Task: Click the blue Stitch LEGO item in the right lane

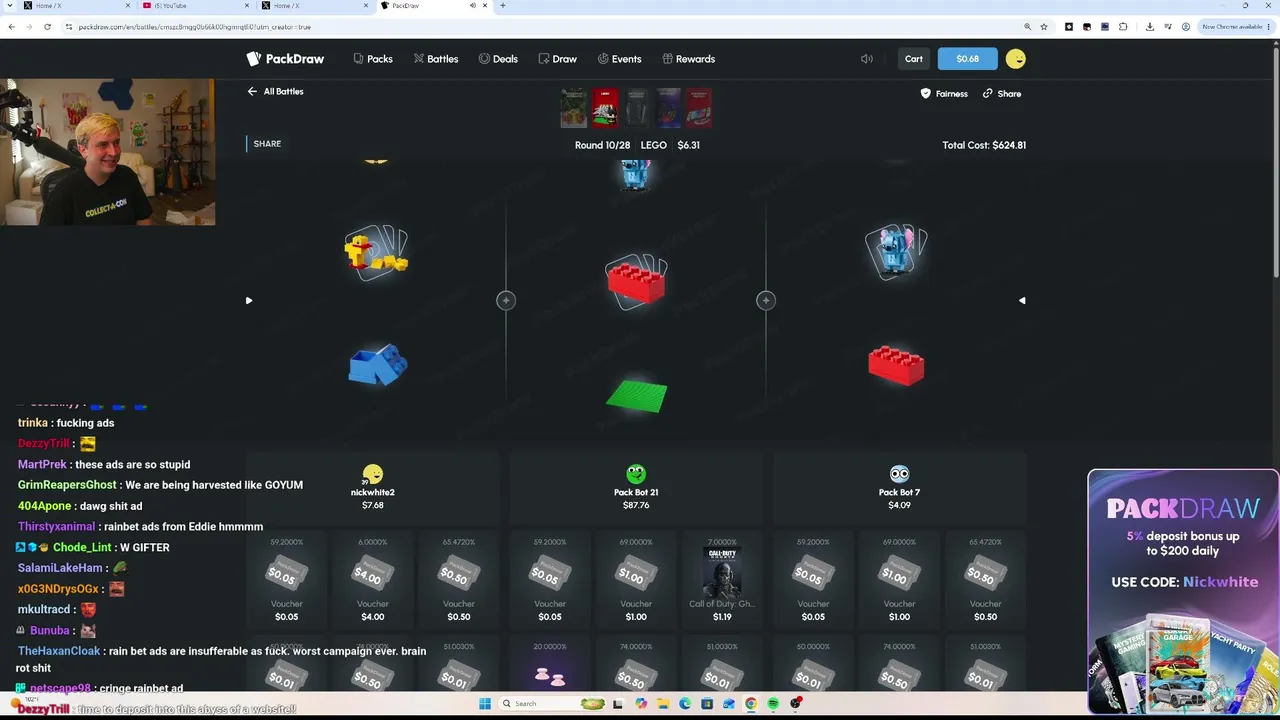Action: [896, 251]
